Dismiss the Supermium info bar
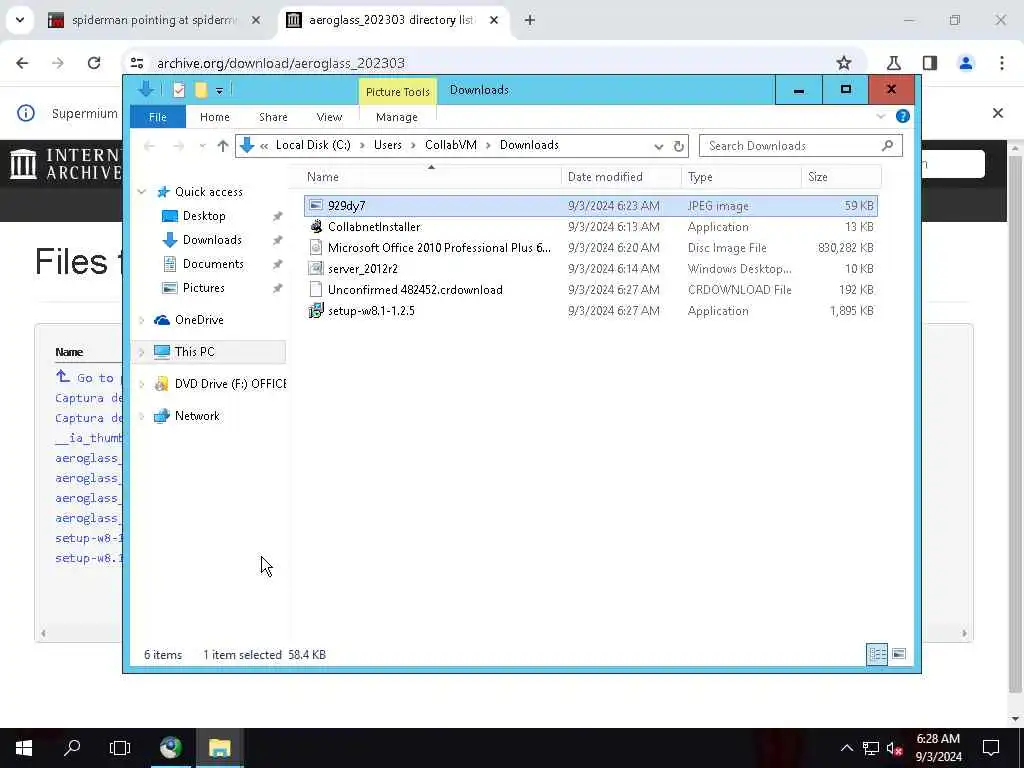Image resolution: width=1024 pixels, height=768 pixels. coord(998,113)
